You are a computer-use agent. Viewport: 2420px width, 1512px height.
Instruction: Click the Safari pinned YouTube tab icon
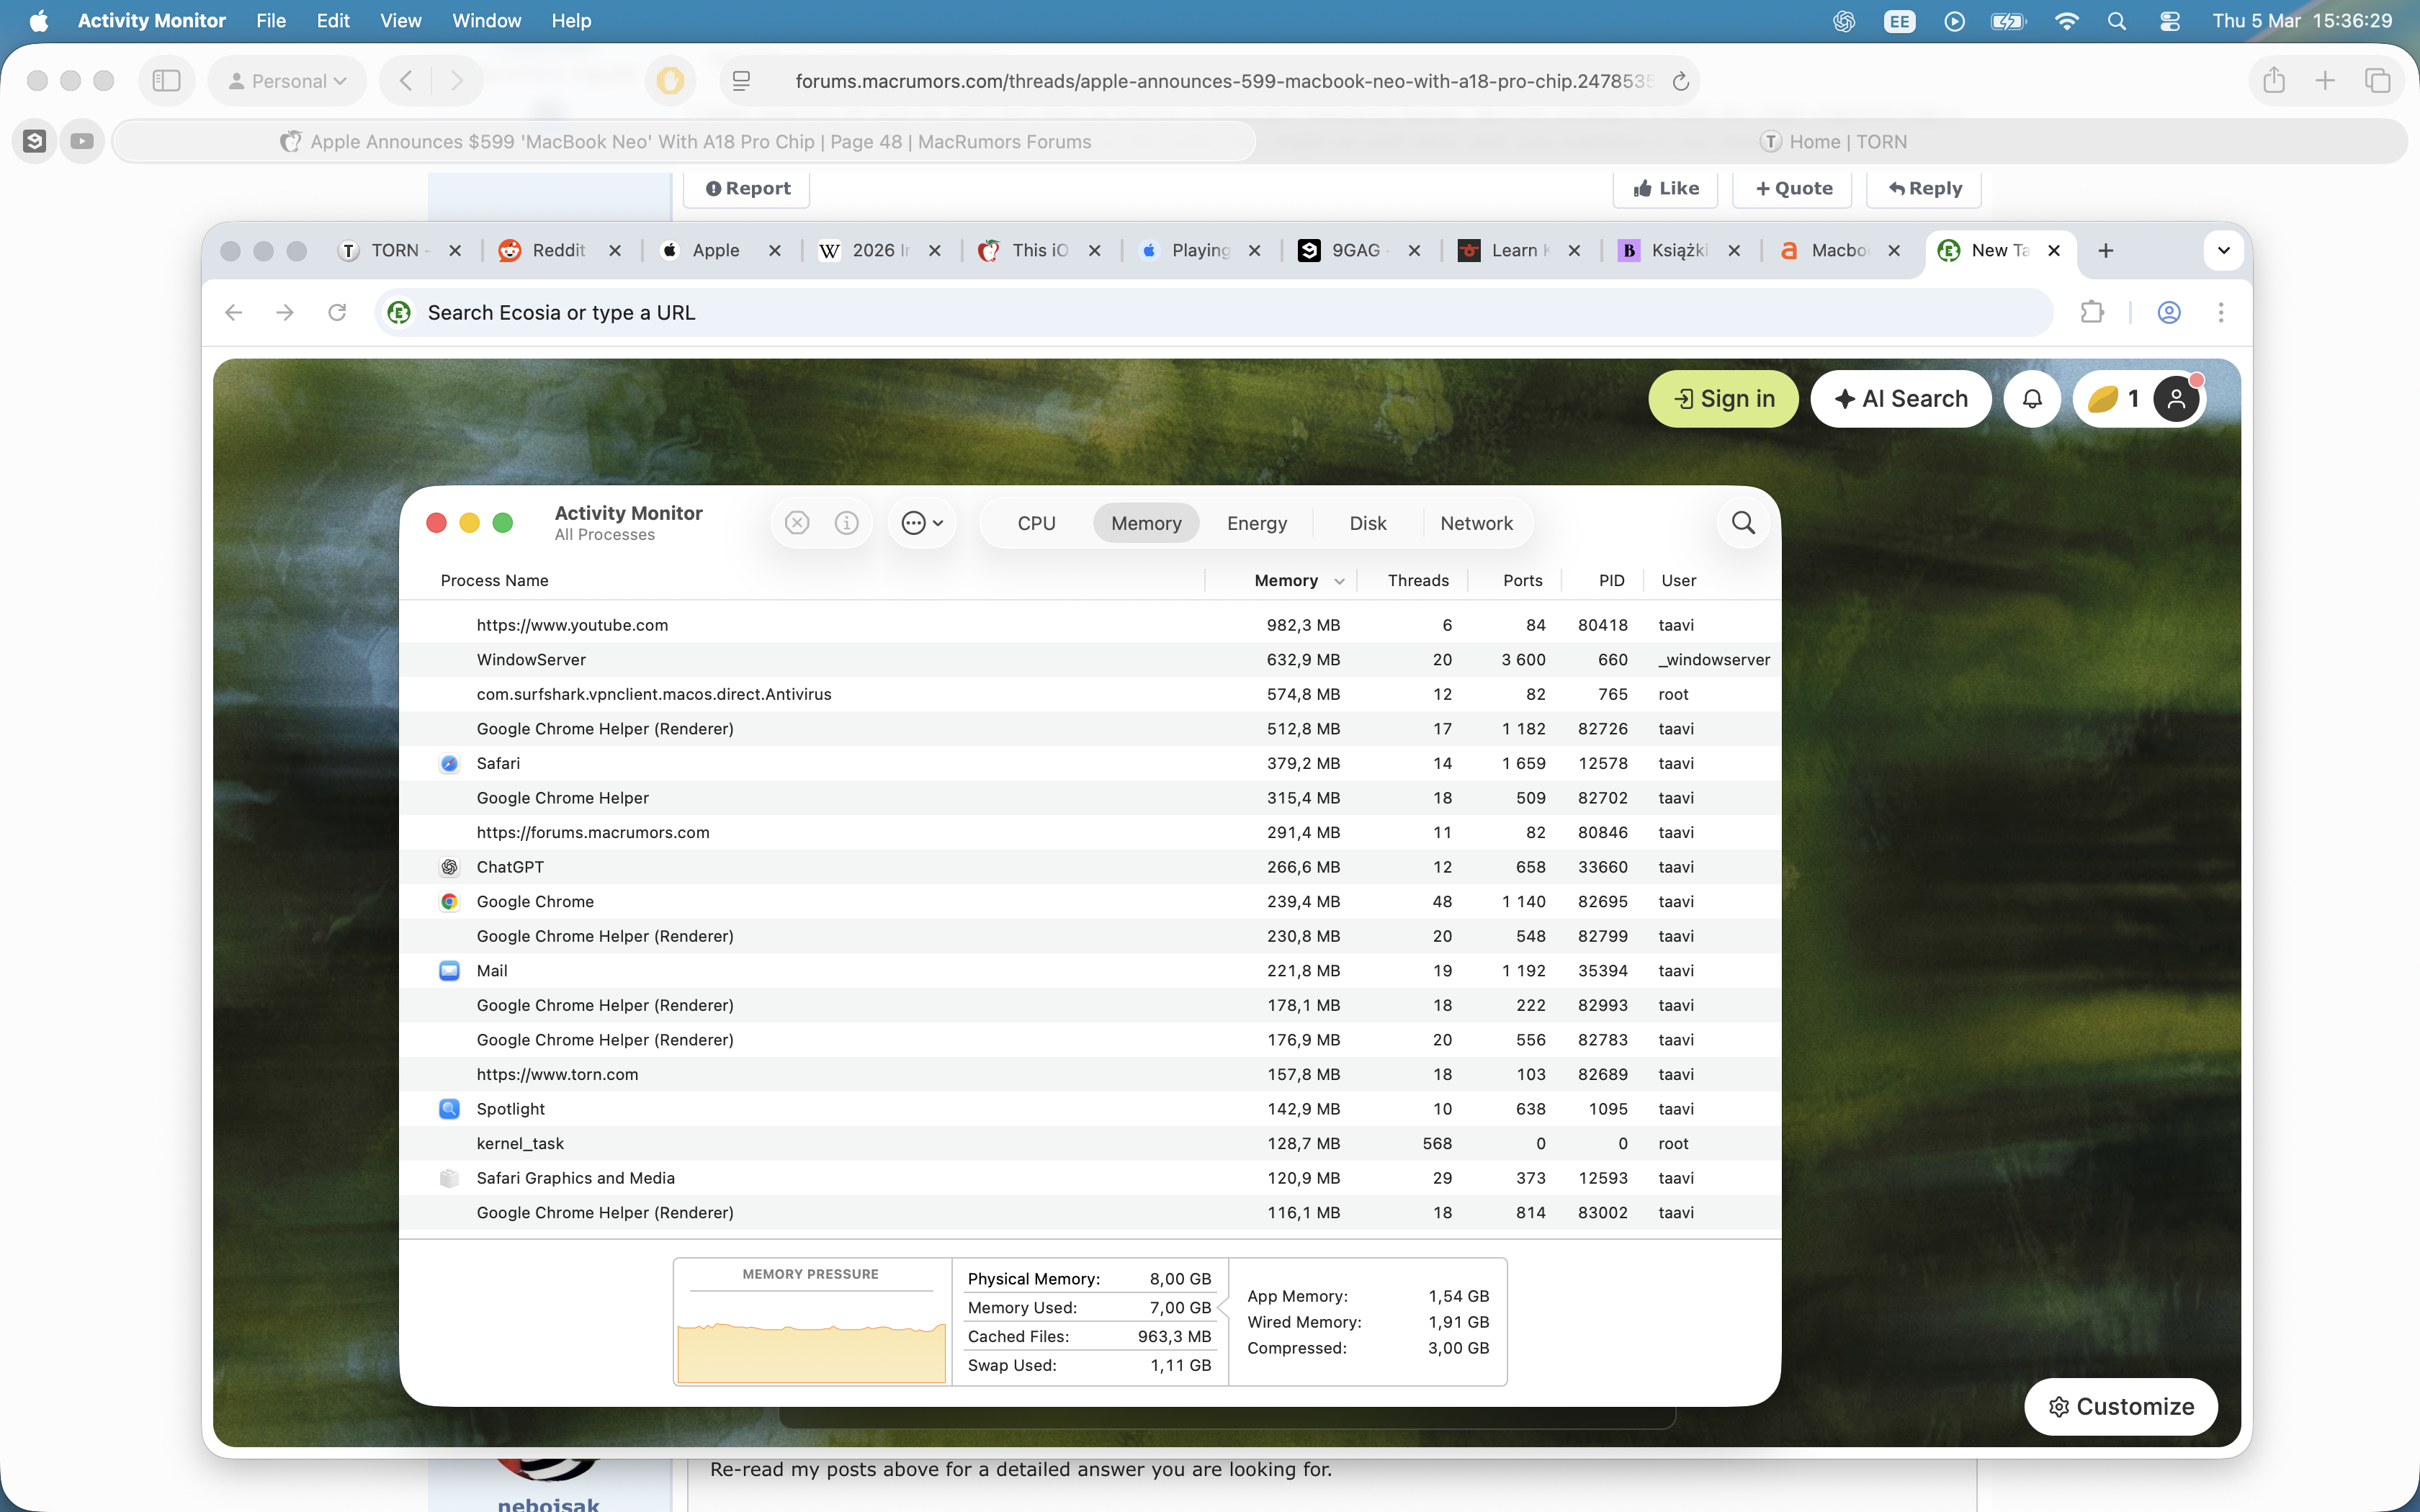tap(82, 142)
